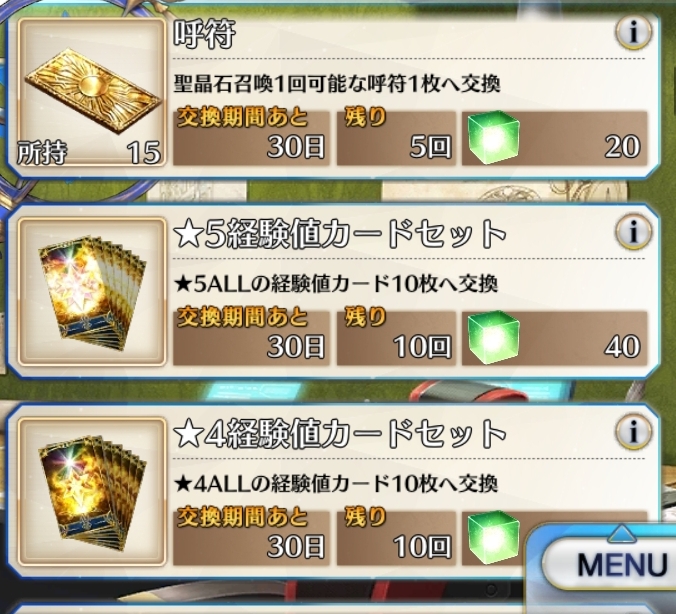This screenshot has width=676, height=614.
Task: Open info for 呼符 summon ticket
Action: (633, 32)
